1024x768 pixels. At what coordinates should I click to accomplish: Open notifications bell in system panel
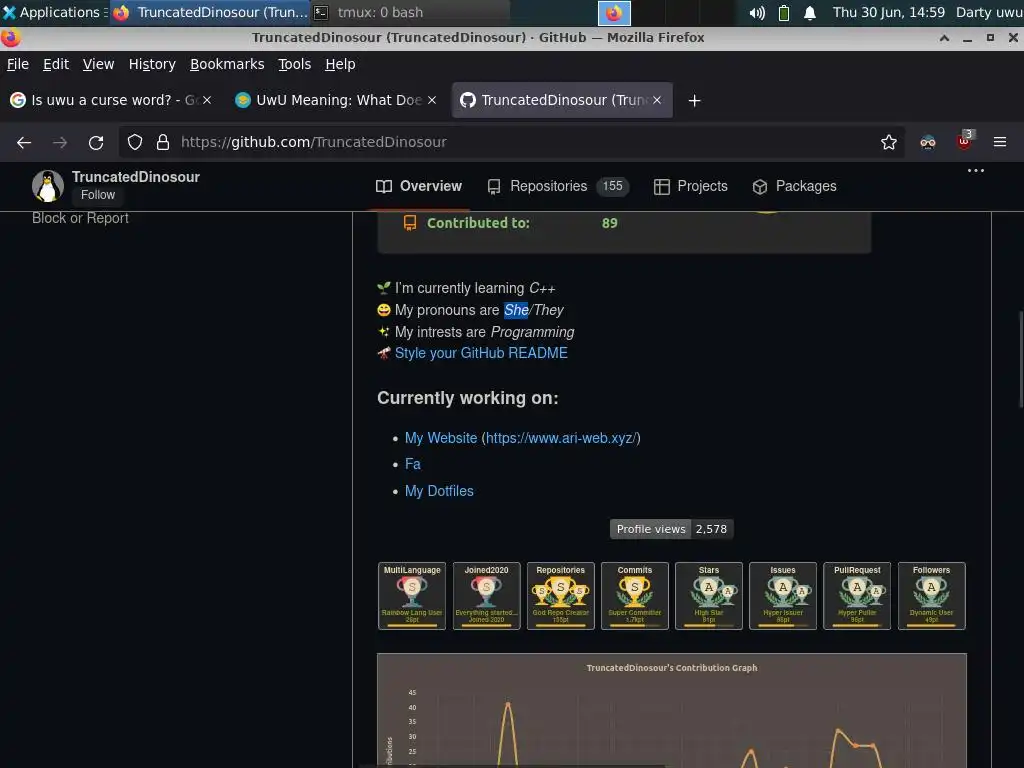(x=810, y=12)
